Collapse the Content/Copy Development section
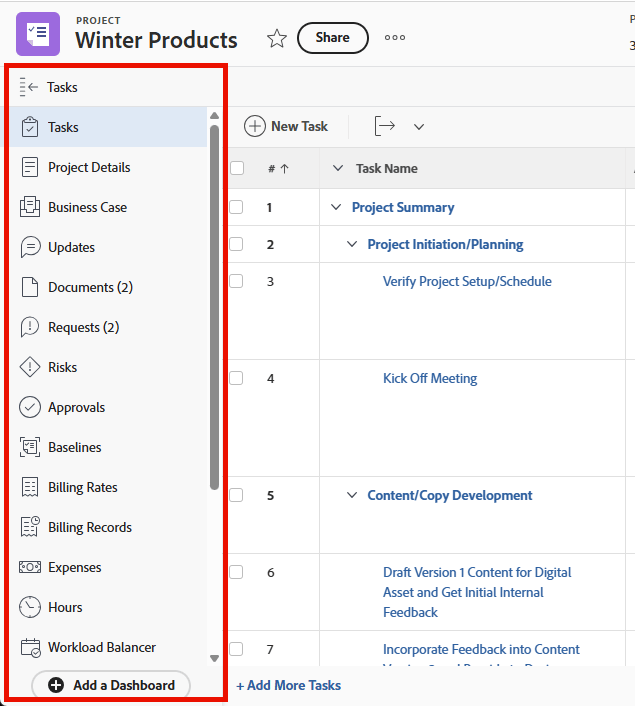The height and width of the screenshot is (706, 635). [352, 495]
